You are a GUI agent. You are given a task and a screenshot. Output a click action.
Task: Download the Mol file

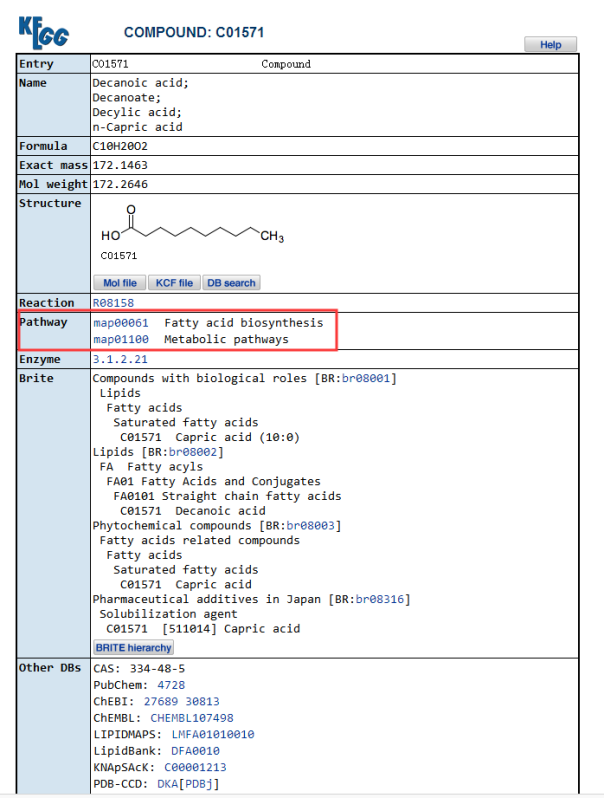click(x=120, y=283)
